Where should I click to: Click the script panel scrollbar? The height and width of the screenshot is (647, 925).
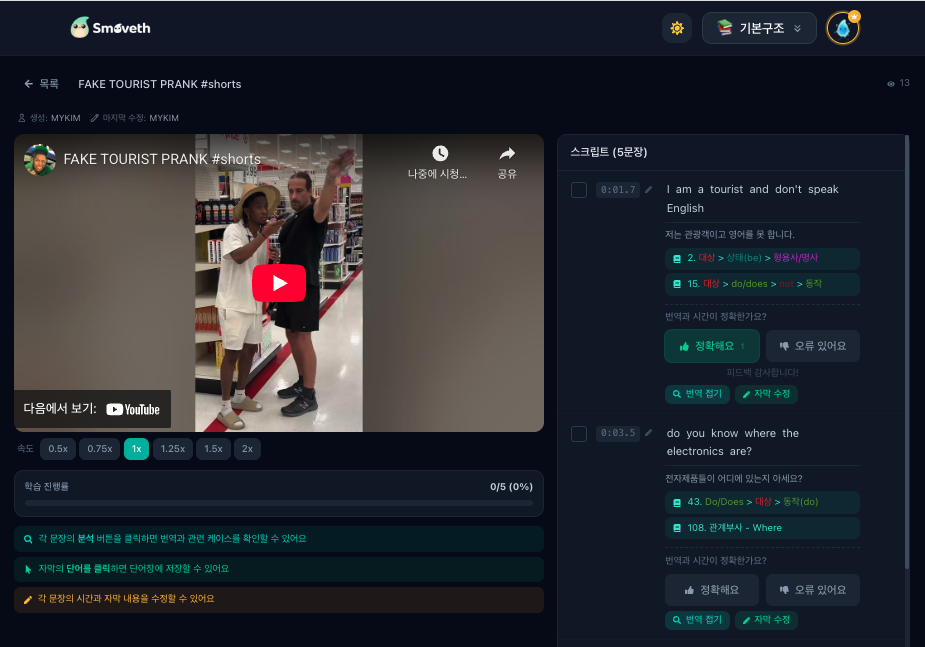coord(907,352)
